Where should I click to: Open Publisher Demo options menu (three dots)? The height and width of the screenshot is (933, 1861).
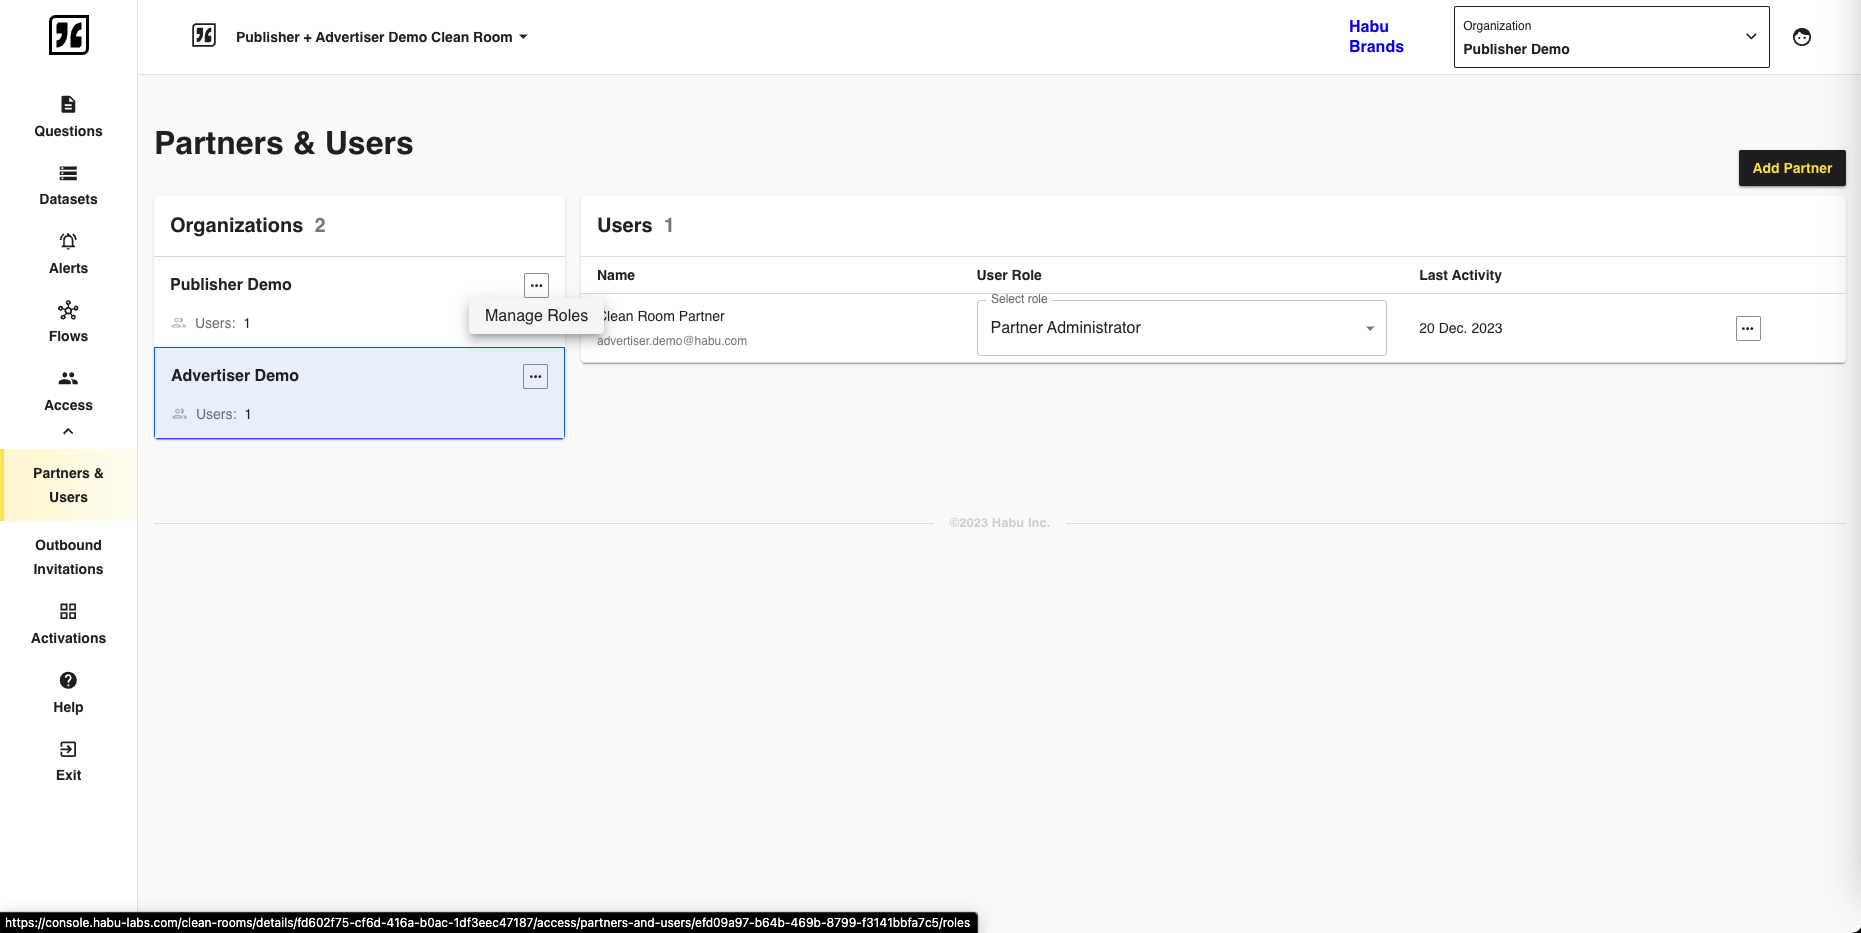pyautogui.click(x=536, y=285)
